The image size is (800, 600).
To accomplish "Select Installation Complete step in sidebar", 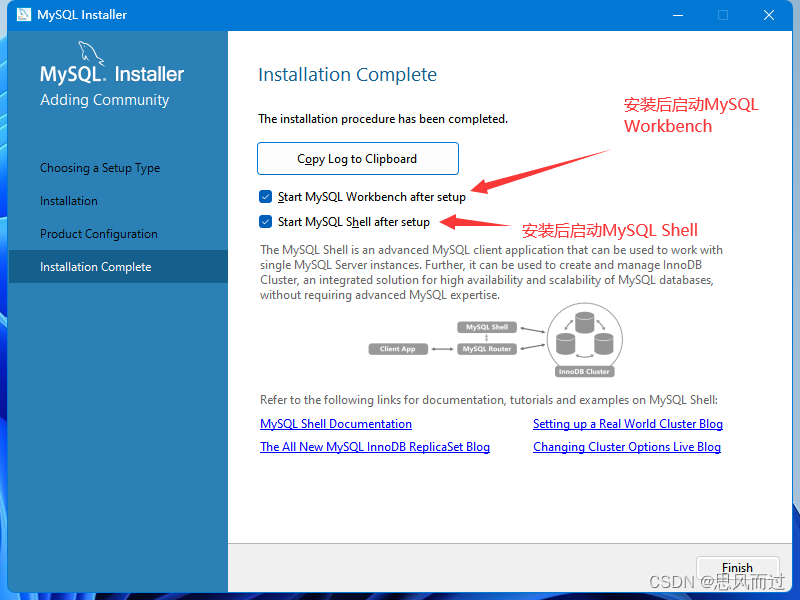I will (x=118, y=266).
